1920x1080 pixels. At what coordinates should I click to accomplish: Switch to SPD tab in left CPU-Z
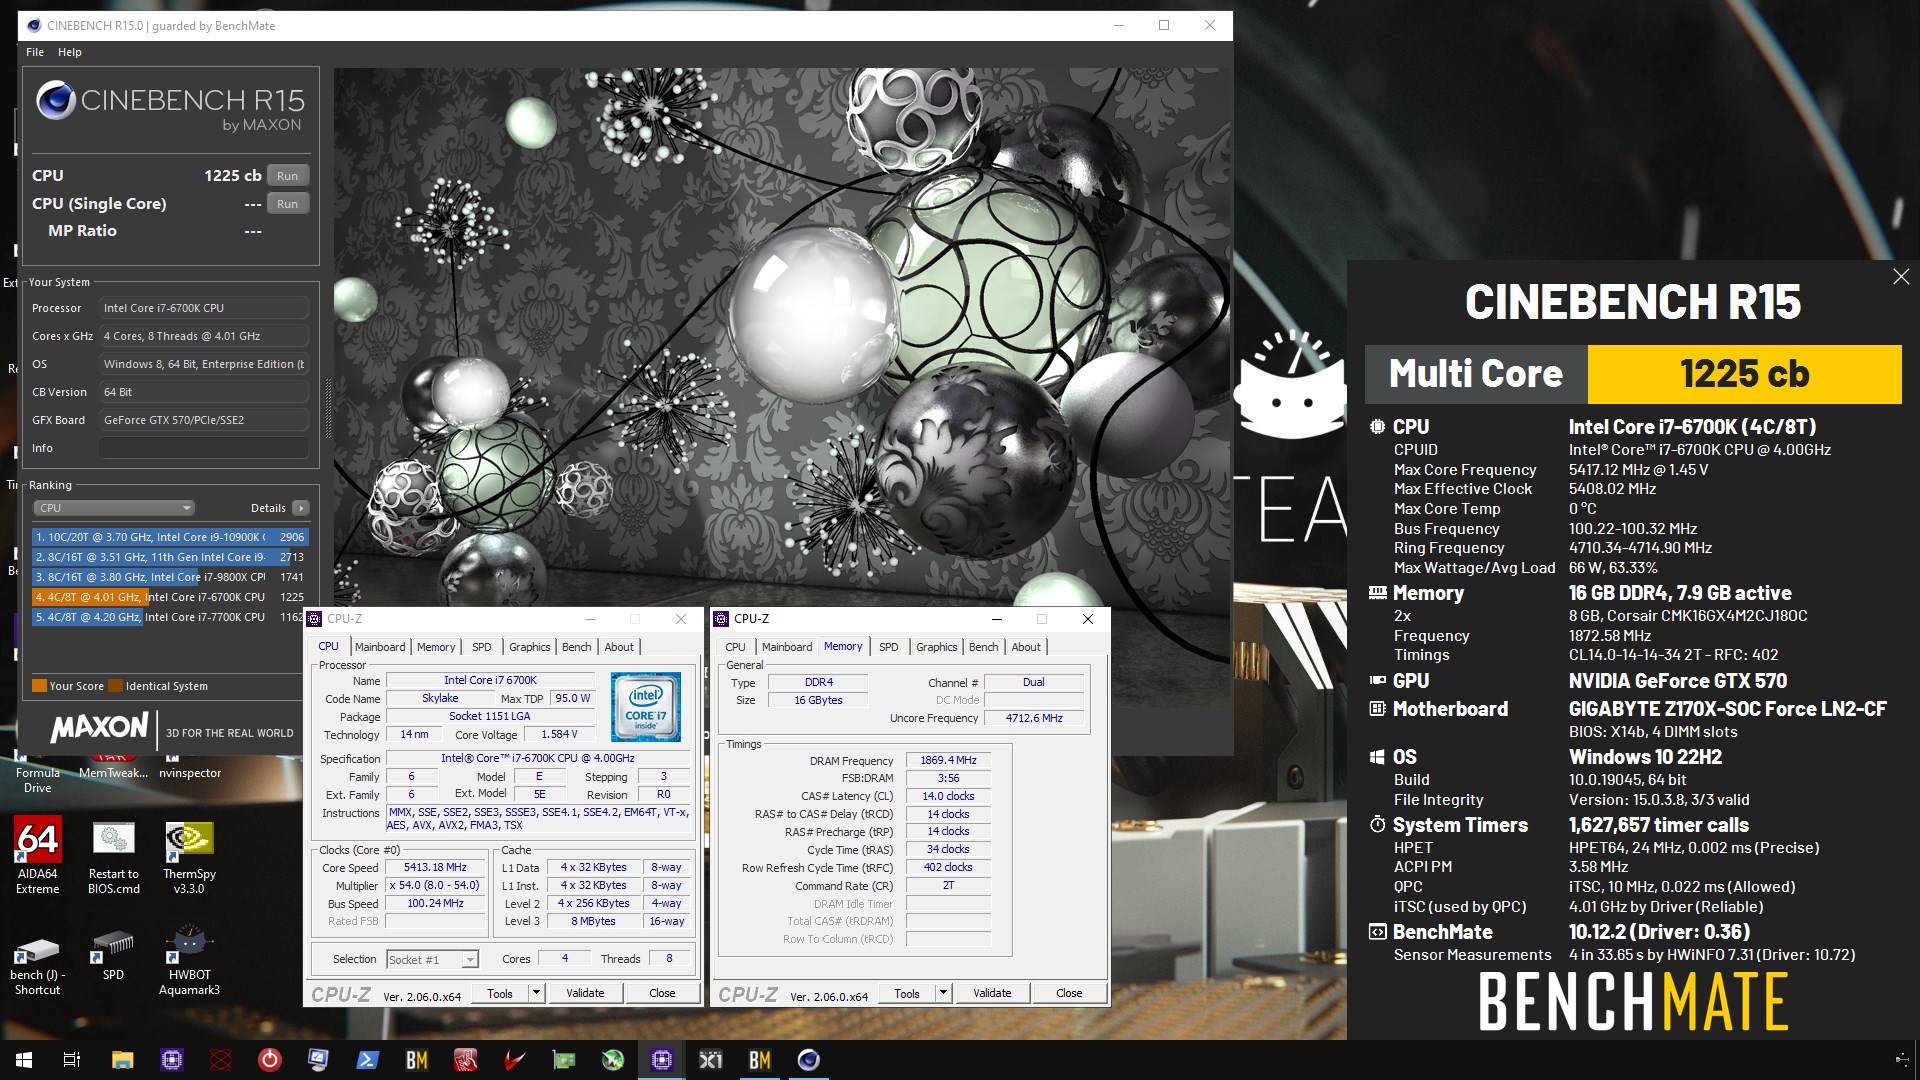482,647
